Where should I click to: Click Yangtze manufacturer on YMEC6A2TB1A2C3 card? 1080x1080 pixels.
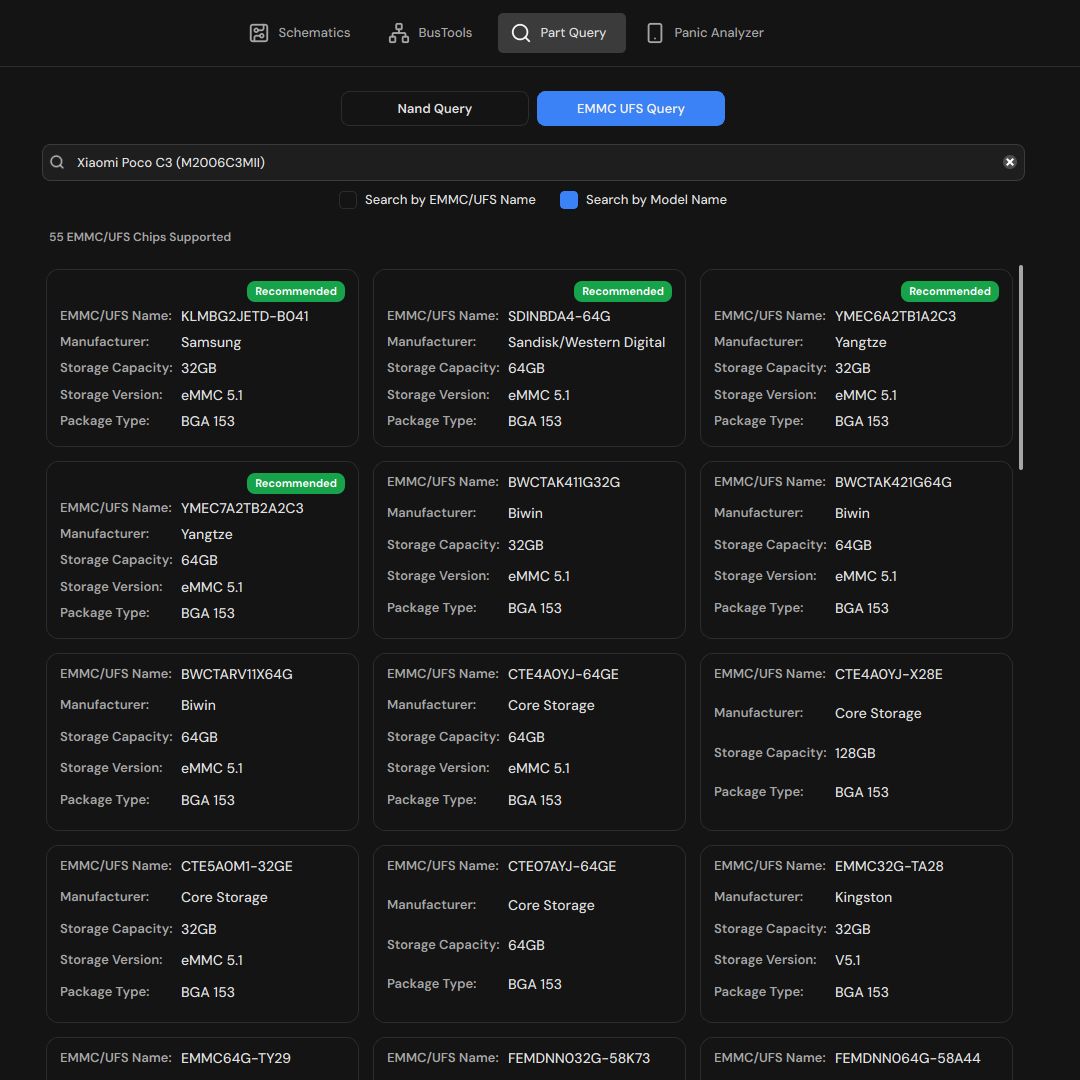tap(860, 342)
